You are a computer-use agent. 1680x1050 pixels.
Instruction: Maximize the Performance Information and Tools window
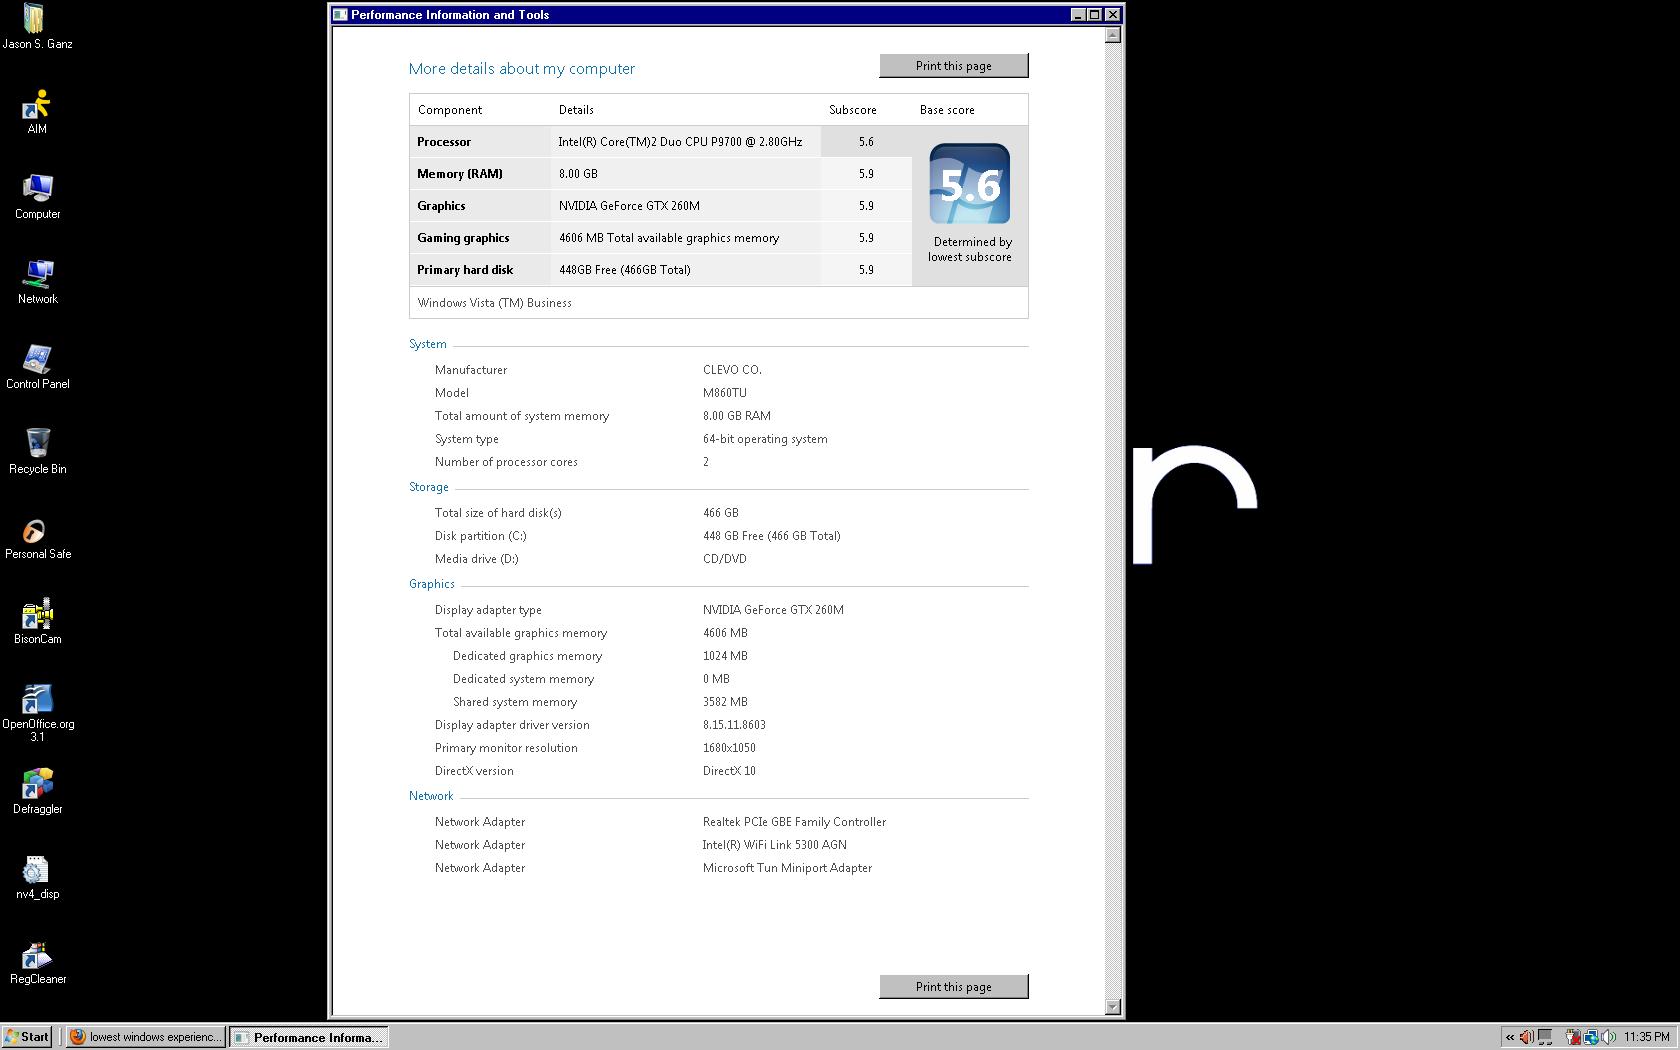click(1094, 15)
